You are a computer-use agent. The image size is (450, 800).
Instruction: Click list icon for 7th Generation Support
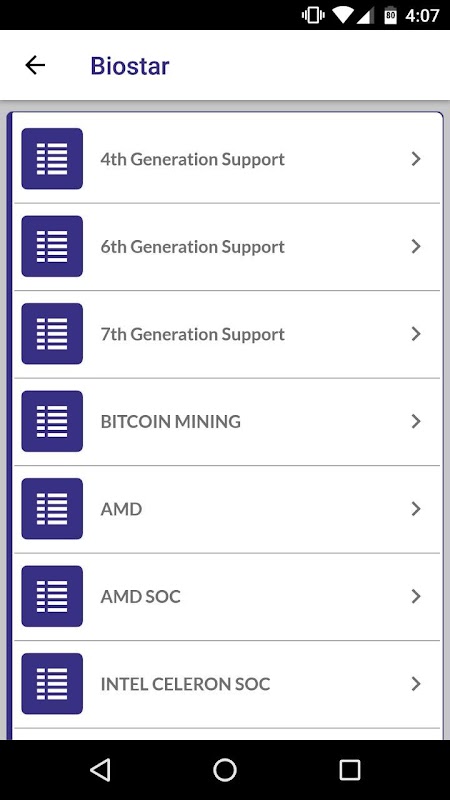point(52,334)
